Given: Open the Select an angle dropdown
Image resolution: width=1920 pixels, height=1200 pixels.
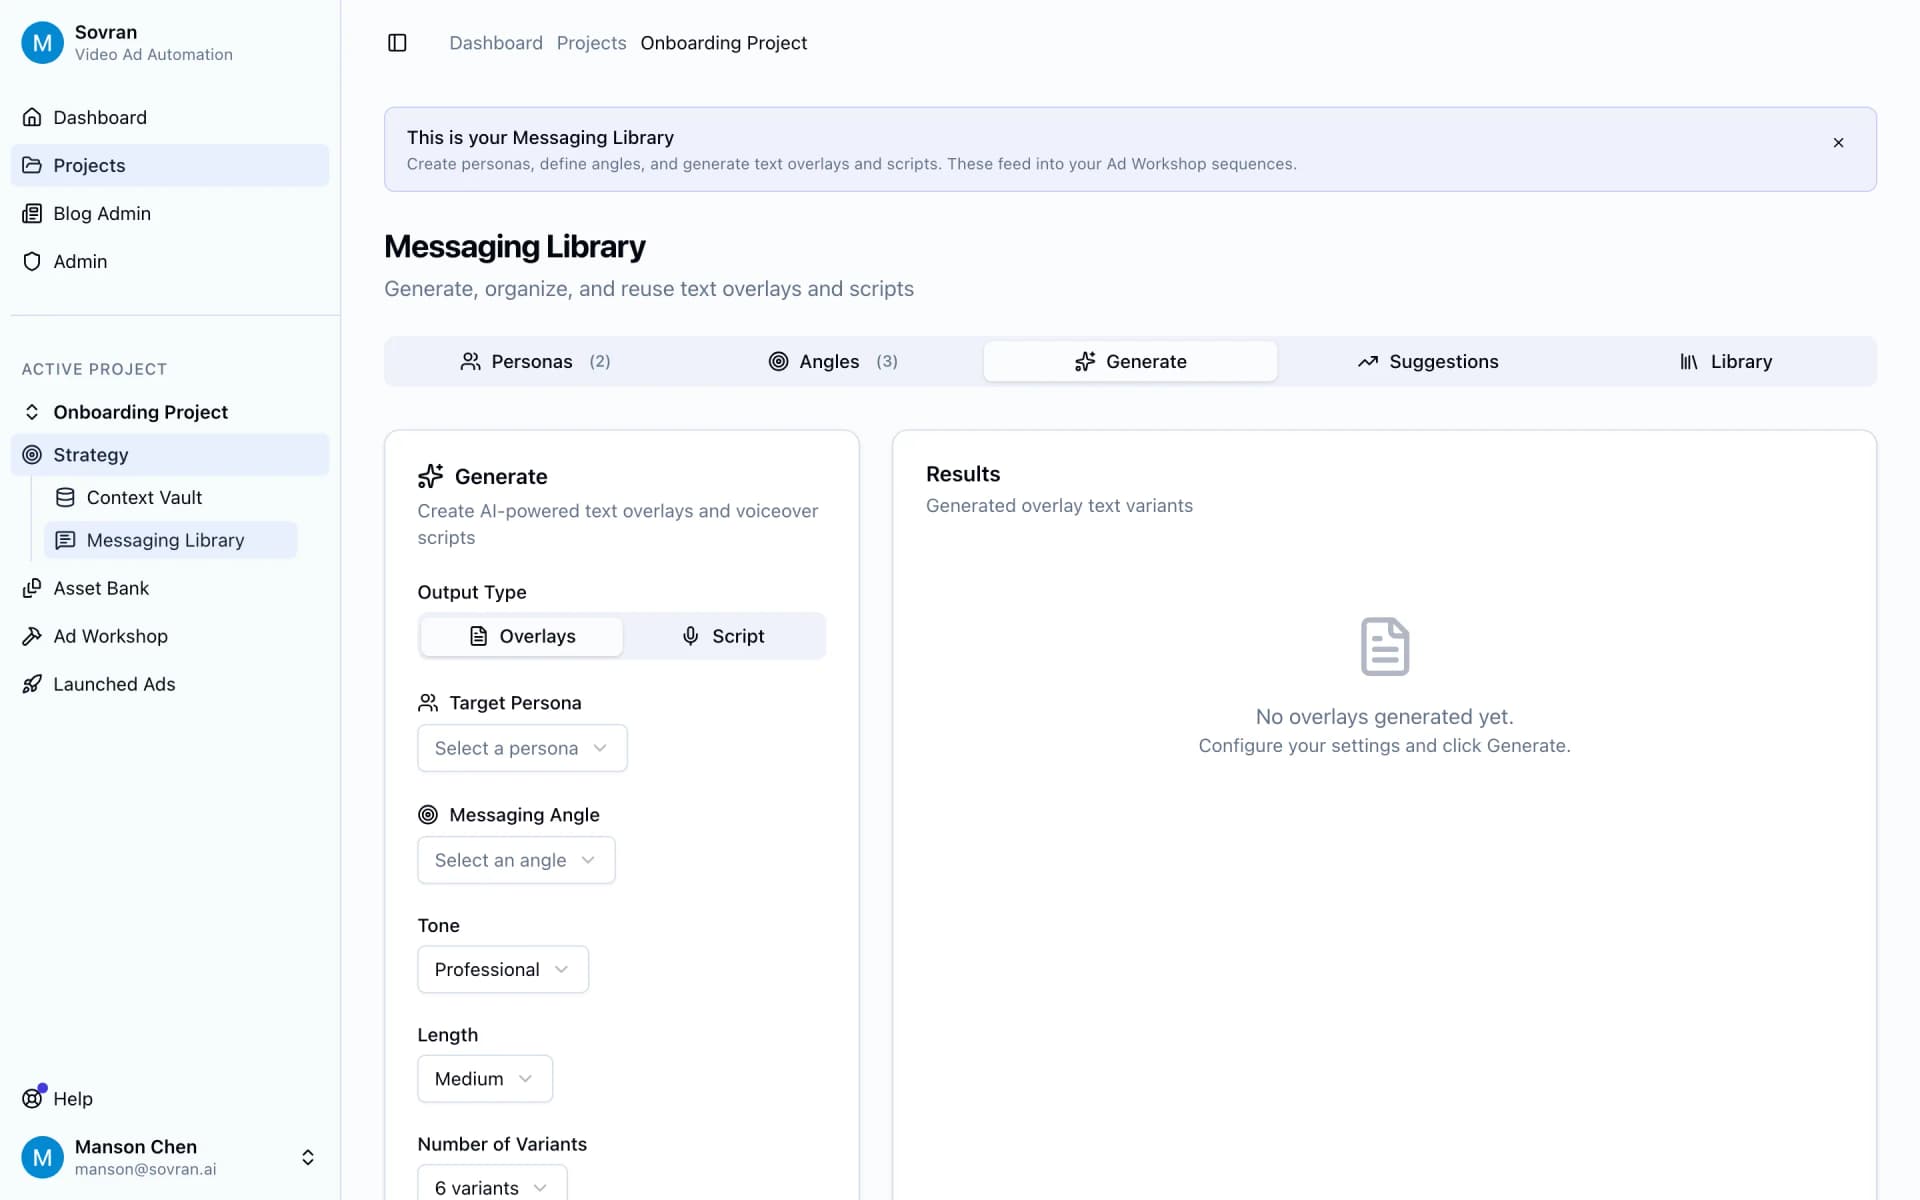Looking at the screenshot, I should point(515,860).
